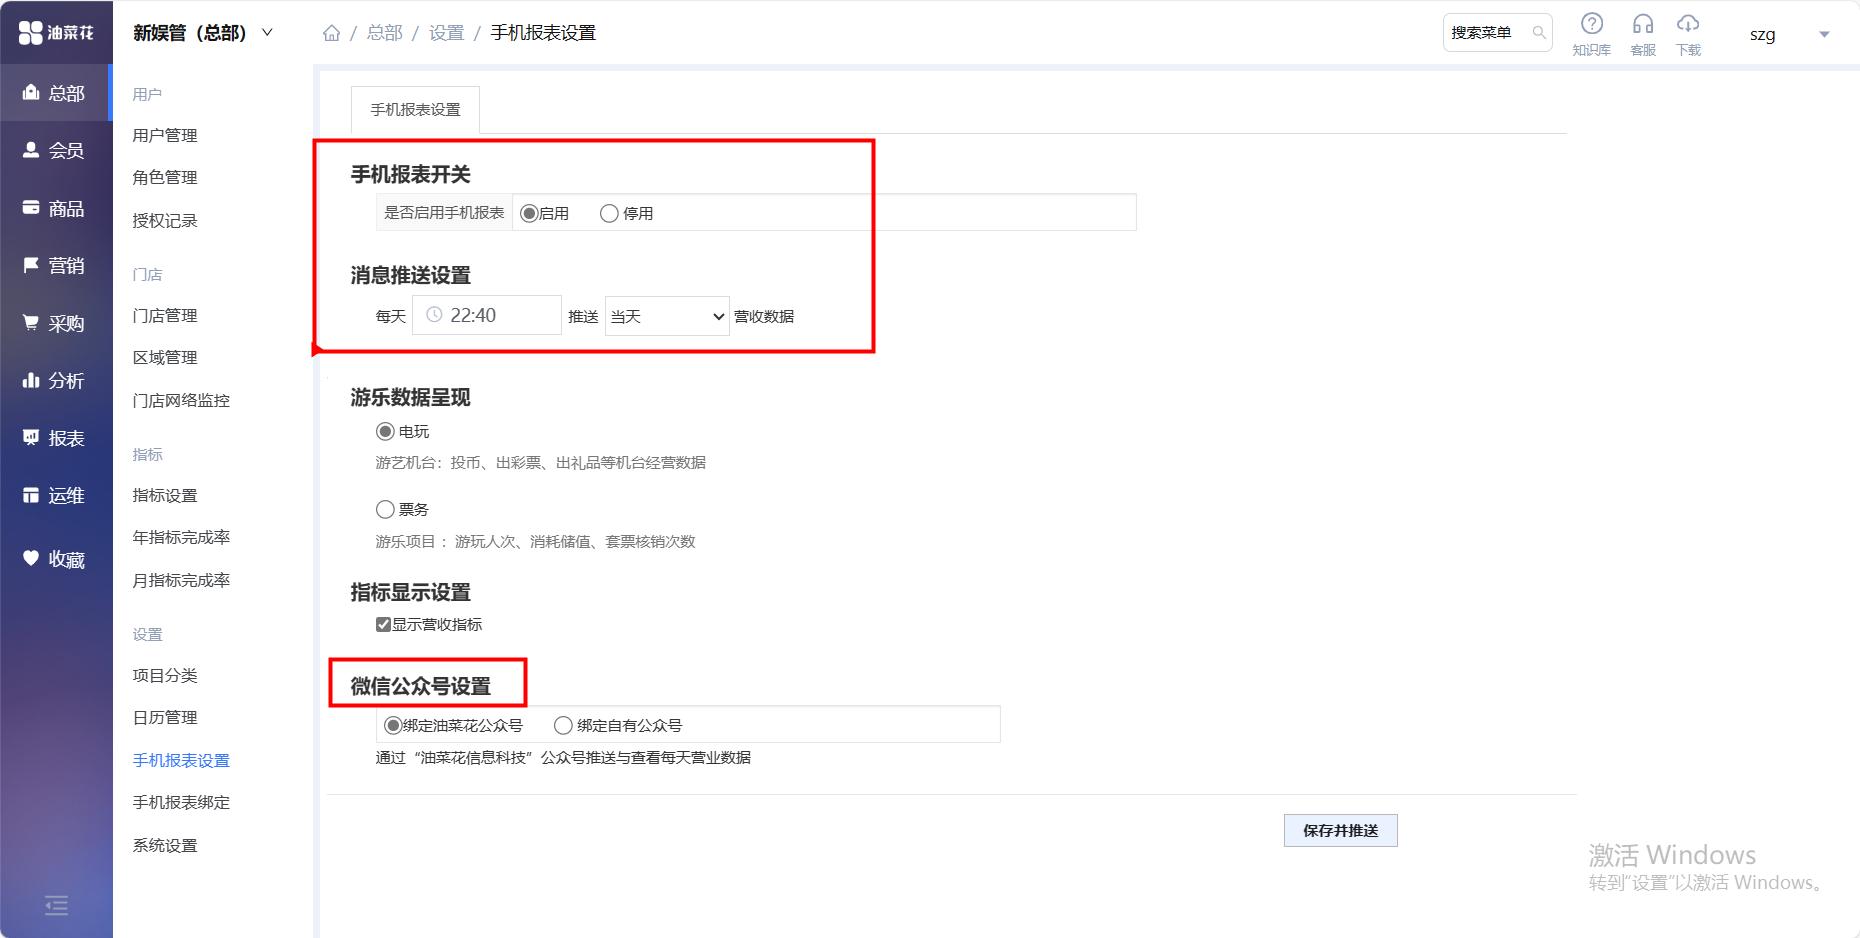The height and width of the screenshot is (938, 1860).
Task: Click the clock icon in time field
Action: (434, 315)
